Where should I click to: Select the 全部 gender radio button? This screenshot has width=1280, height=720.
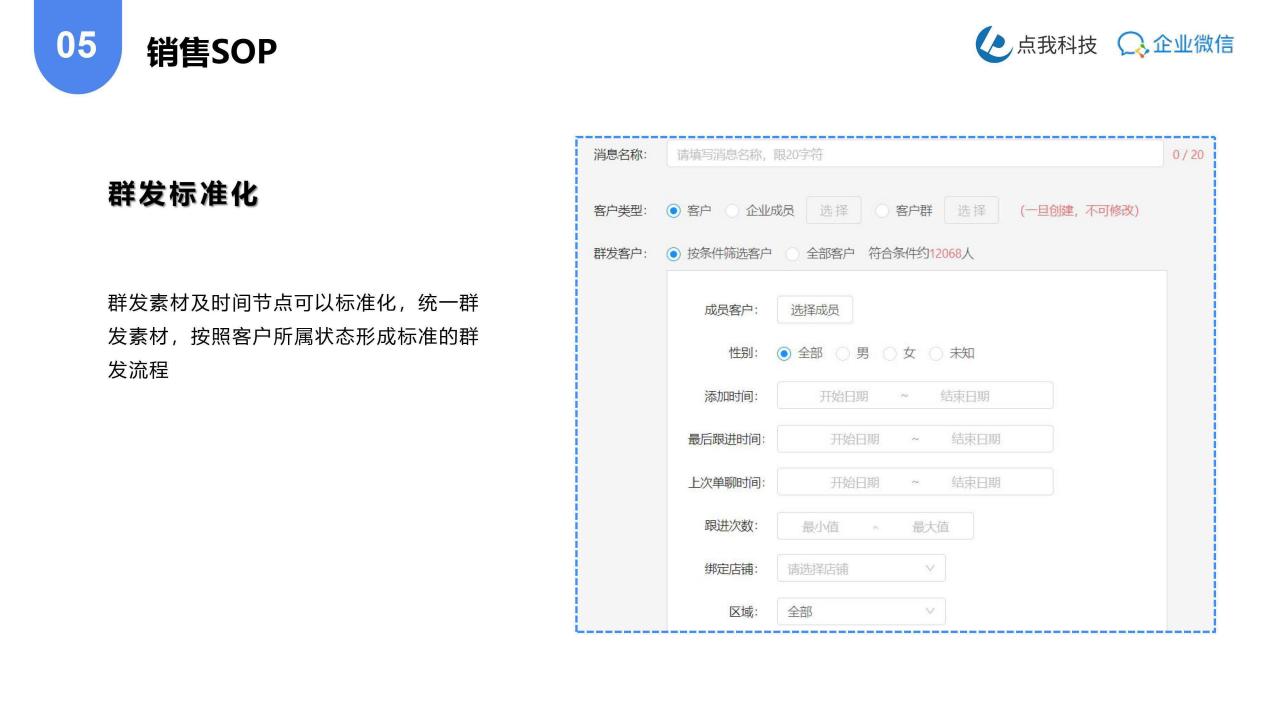[x=785, y=353]
